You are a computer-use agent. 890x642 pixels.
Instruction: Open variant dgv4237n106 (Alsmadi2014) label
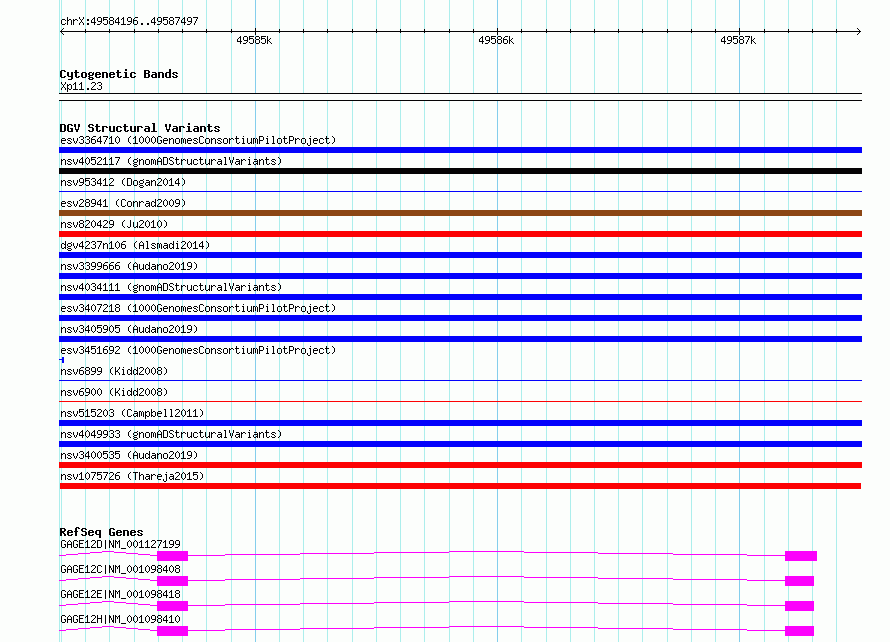(x=135, y=245)
